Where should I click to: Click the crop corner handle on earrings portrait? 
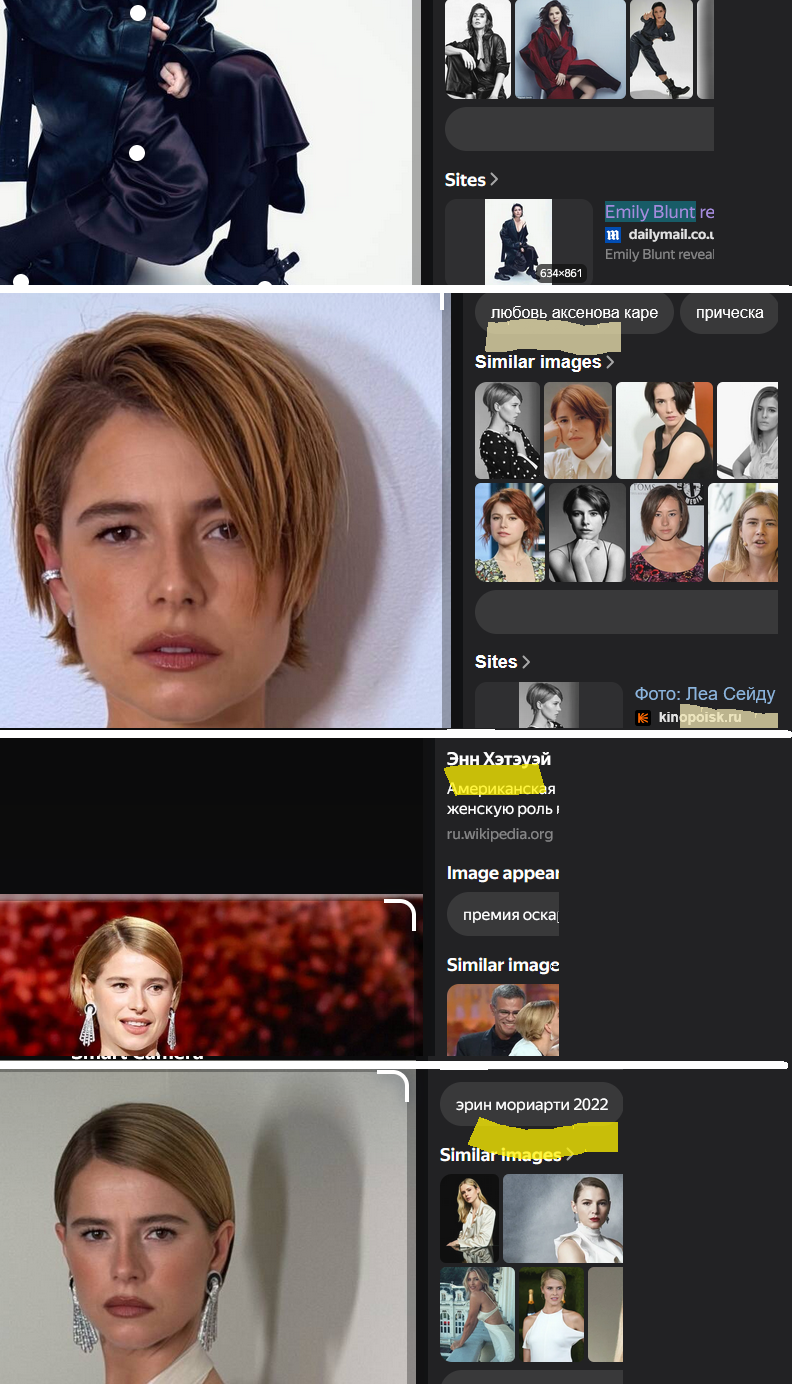[396, 1084]
